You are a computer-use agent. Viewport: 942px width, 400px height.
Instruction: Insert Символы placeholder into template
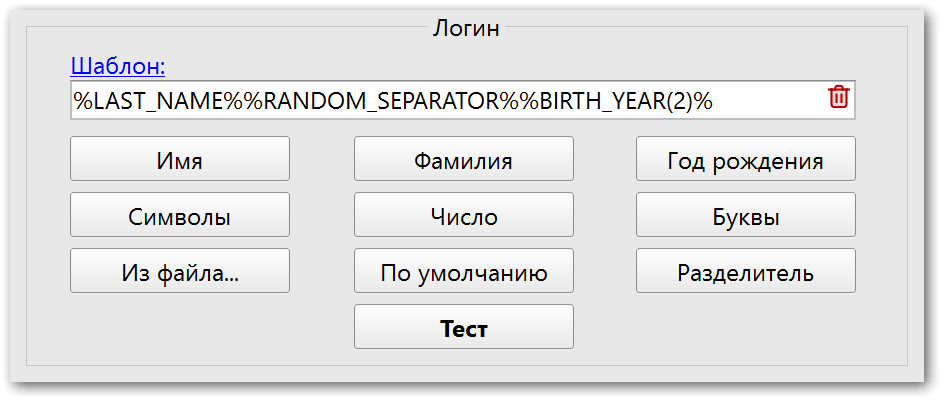(x=180, y=214)
